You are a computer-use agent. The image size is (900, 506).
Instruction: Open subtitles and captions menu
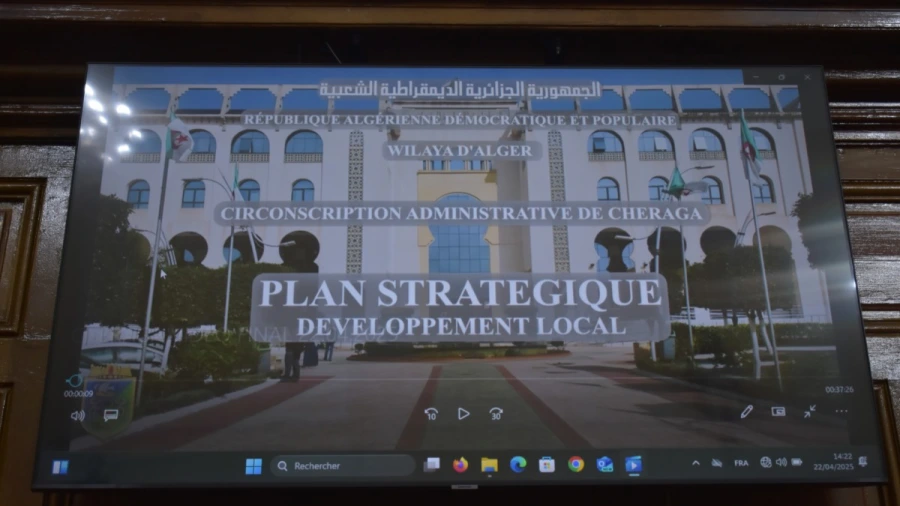point(111,415)
